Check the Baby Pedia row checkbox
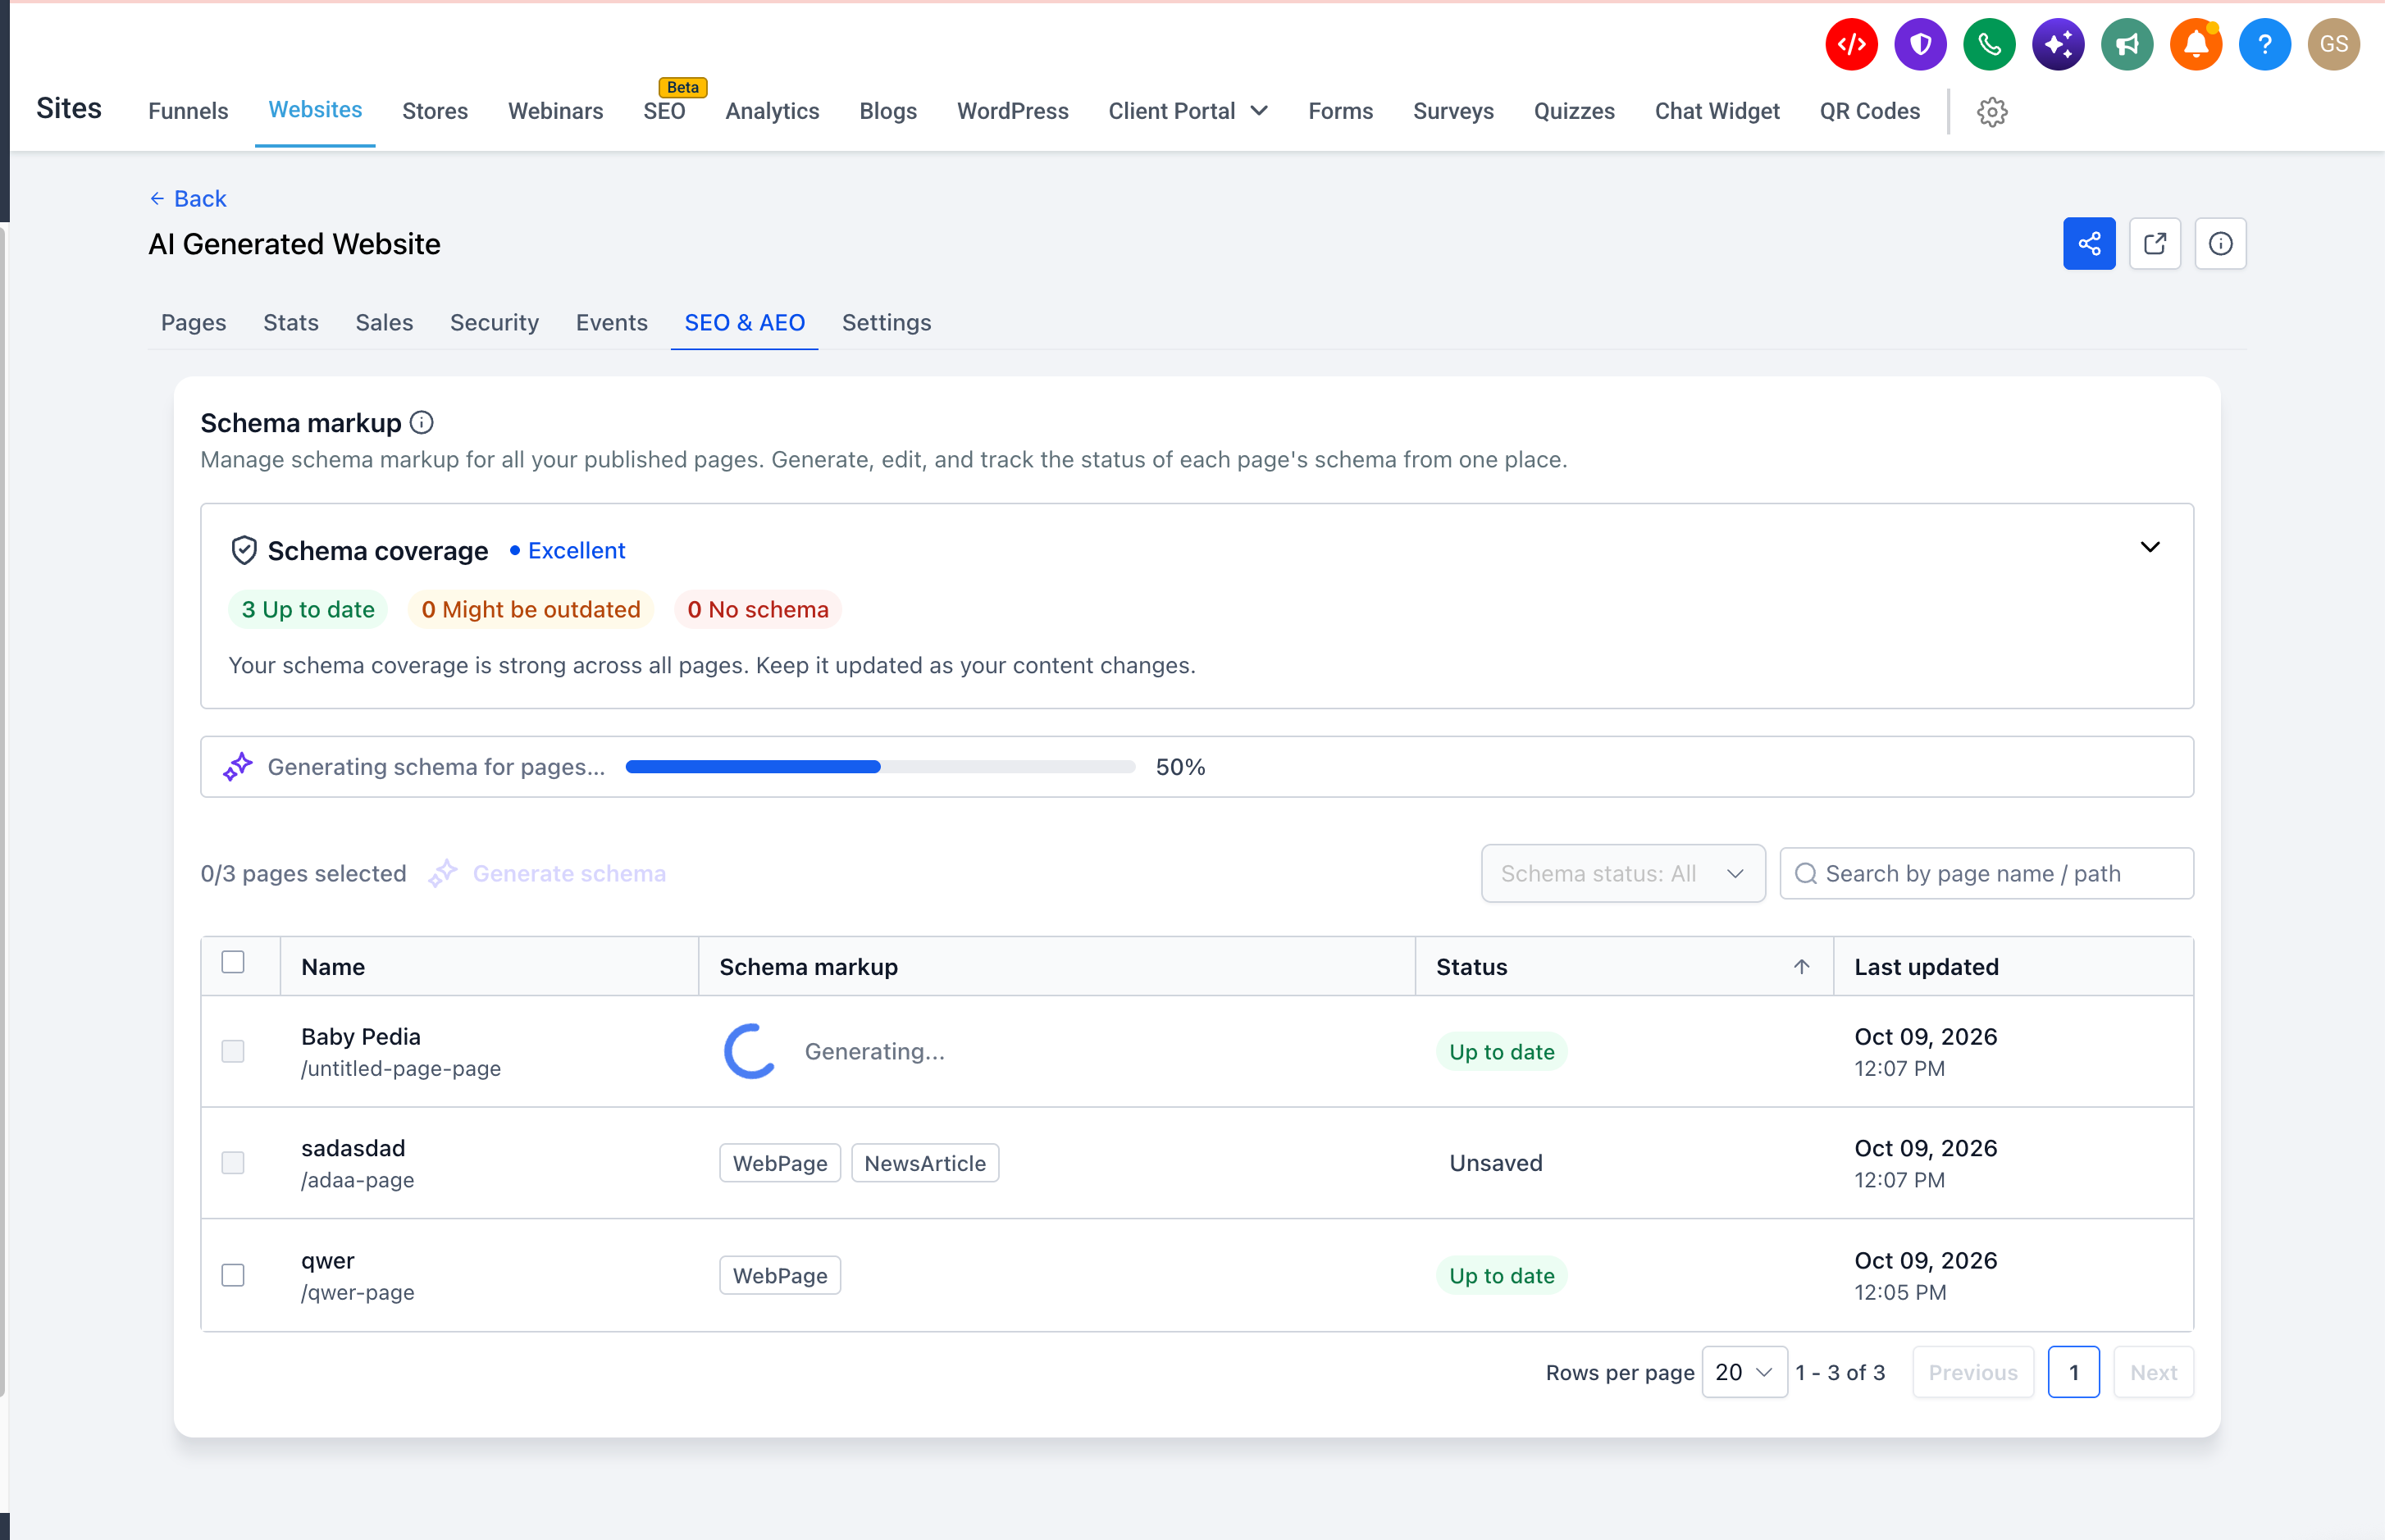This screenshot has height=1540, width=2385. coord(233,1051)
